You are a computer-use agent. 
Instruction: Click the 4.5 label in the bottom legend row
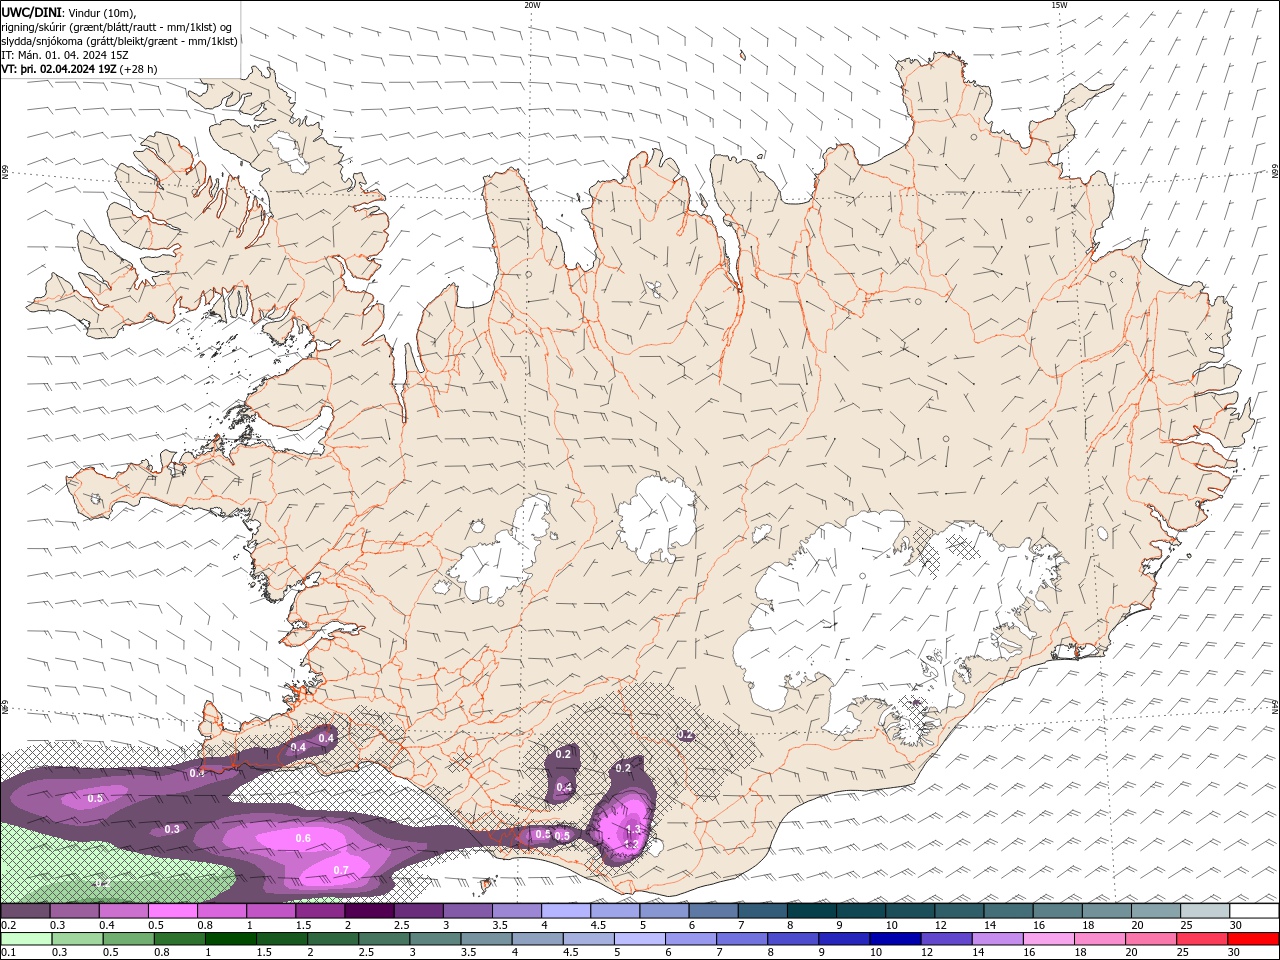[x=571, y=953]
